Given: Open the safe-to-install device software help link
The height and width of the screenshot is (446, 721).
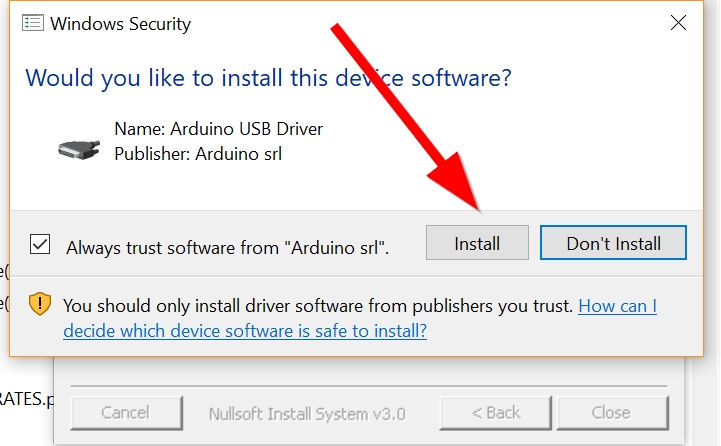Looking at the screenshot, I should click(x=245, y=330).
